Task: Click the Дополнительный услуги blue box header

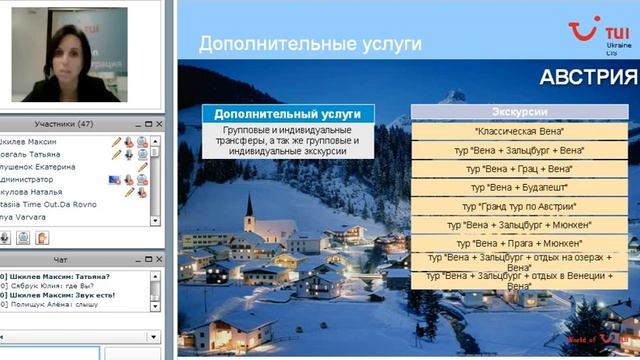Action: [288, 114]
